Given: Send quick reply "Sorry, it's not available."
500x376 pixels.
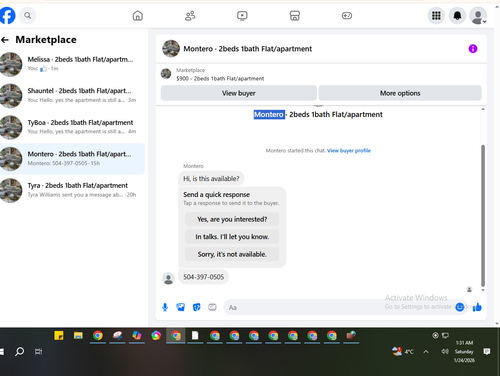Looking at the screenshot, I should pos(232,254).
